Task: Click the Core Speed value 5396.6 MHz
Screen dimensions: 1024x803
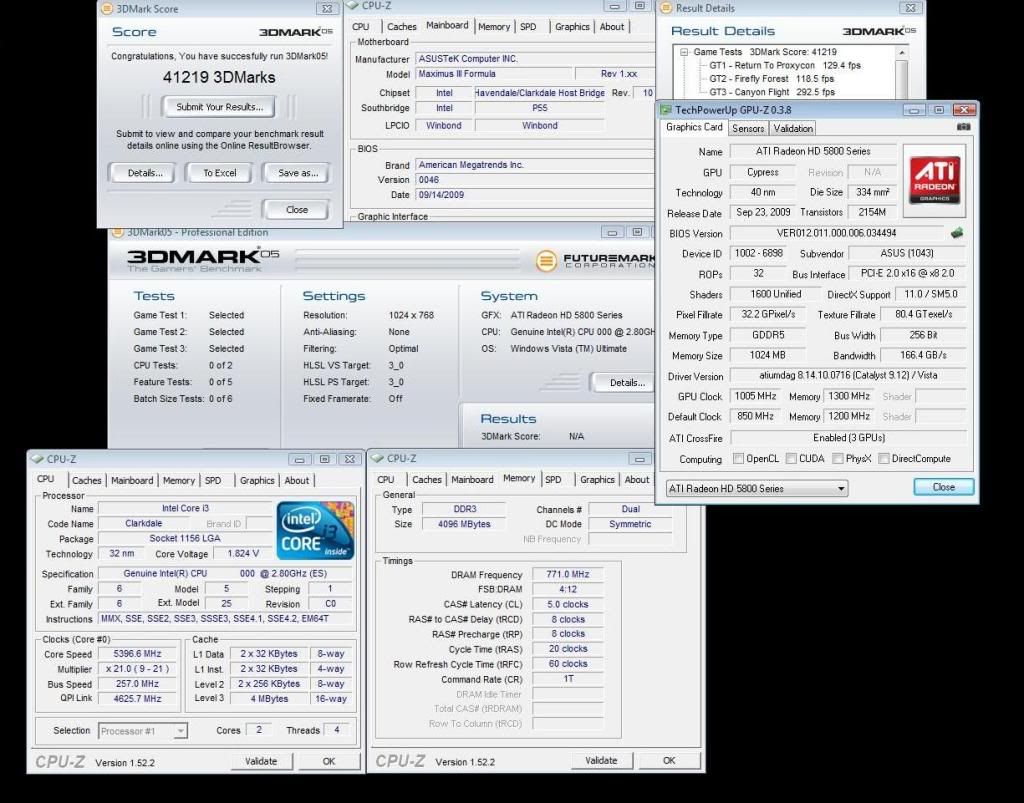Action: 137,653
